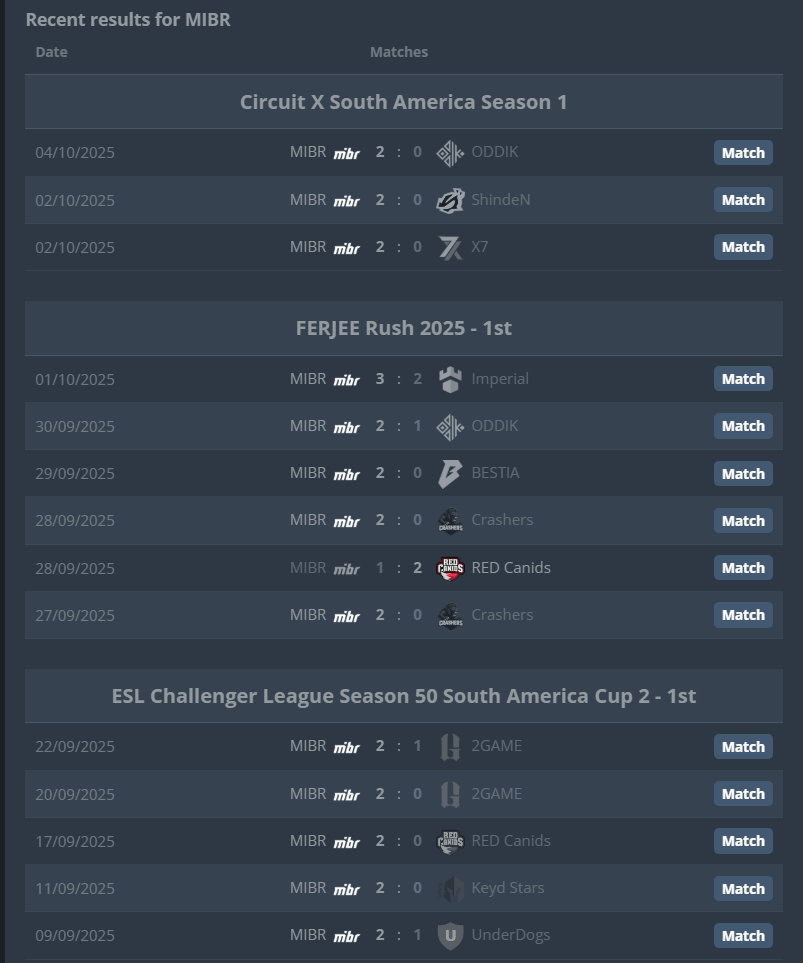Open FERJEE Rush 2025 event header

(x=403, y=328)
